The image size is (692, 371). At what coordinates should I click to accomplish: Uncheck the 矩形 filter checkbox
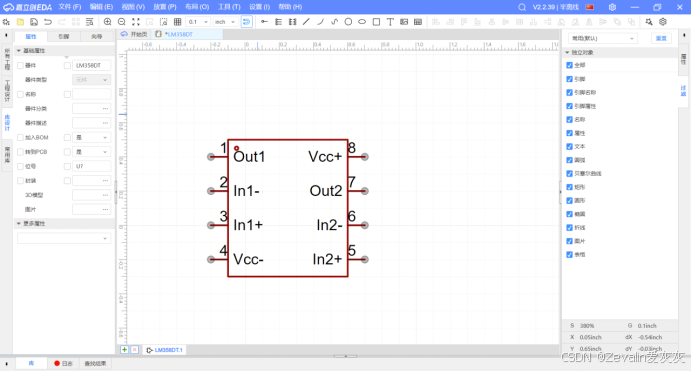point(569,187)
